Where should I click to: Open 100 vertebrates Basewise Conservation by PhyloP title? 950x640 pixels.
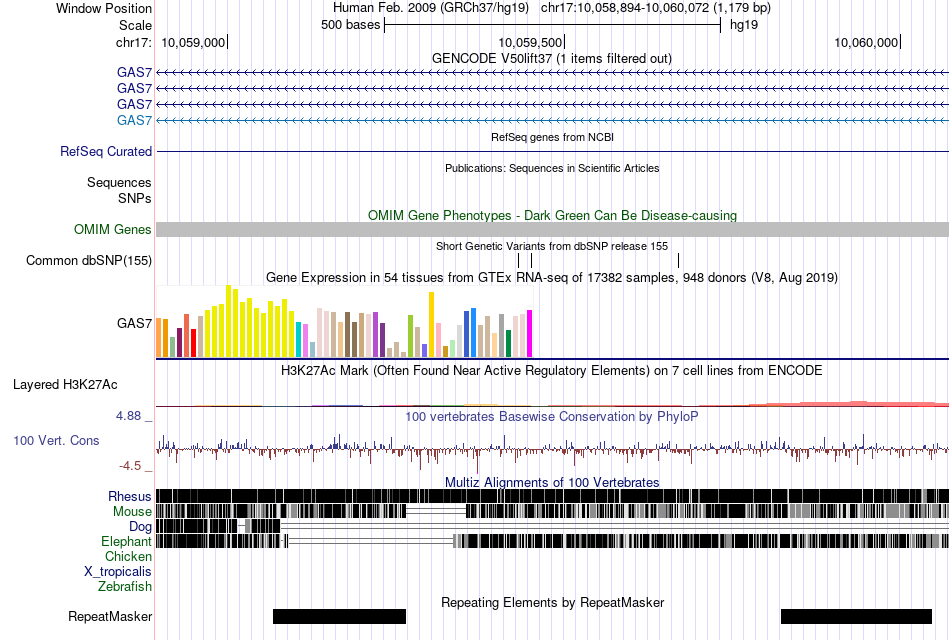click(x=552, y=417)
